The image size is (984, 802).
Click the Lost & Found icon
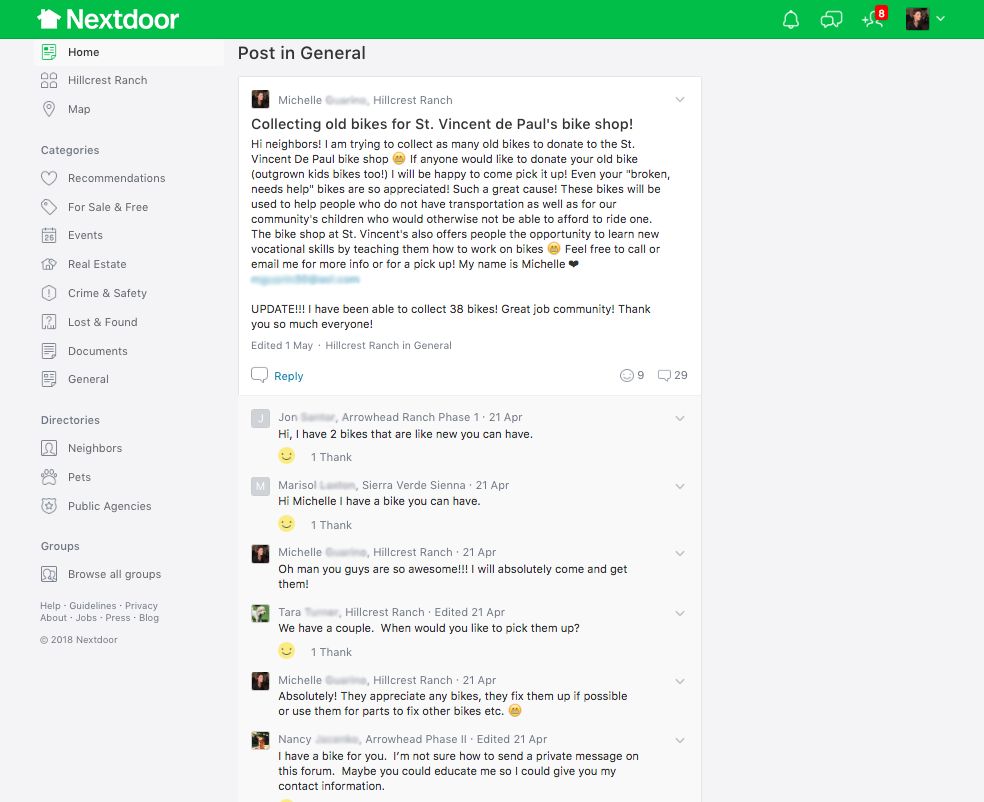click(49, 322)
